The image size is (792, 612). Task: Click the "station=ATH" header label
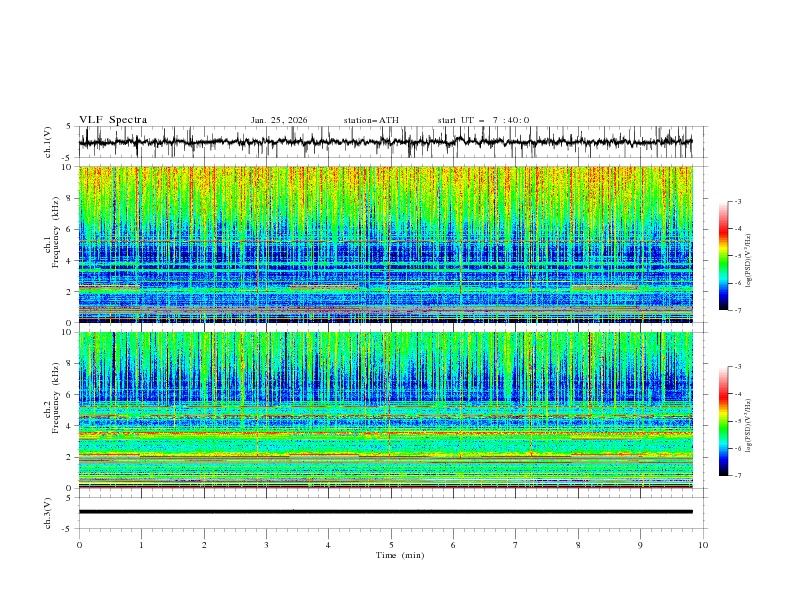[x=371, y=120]
